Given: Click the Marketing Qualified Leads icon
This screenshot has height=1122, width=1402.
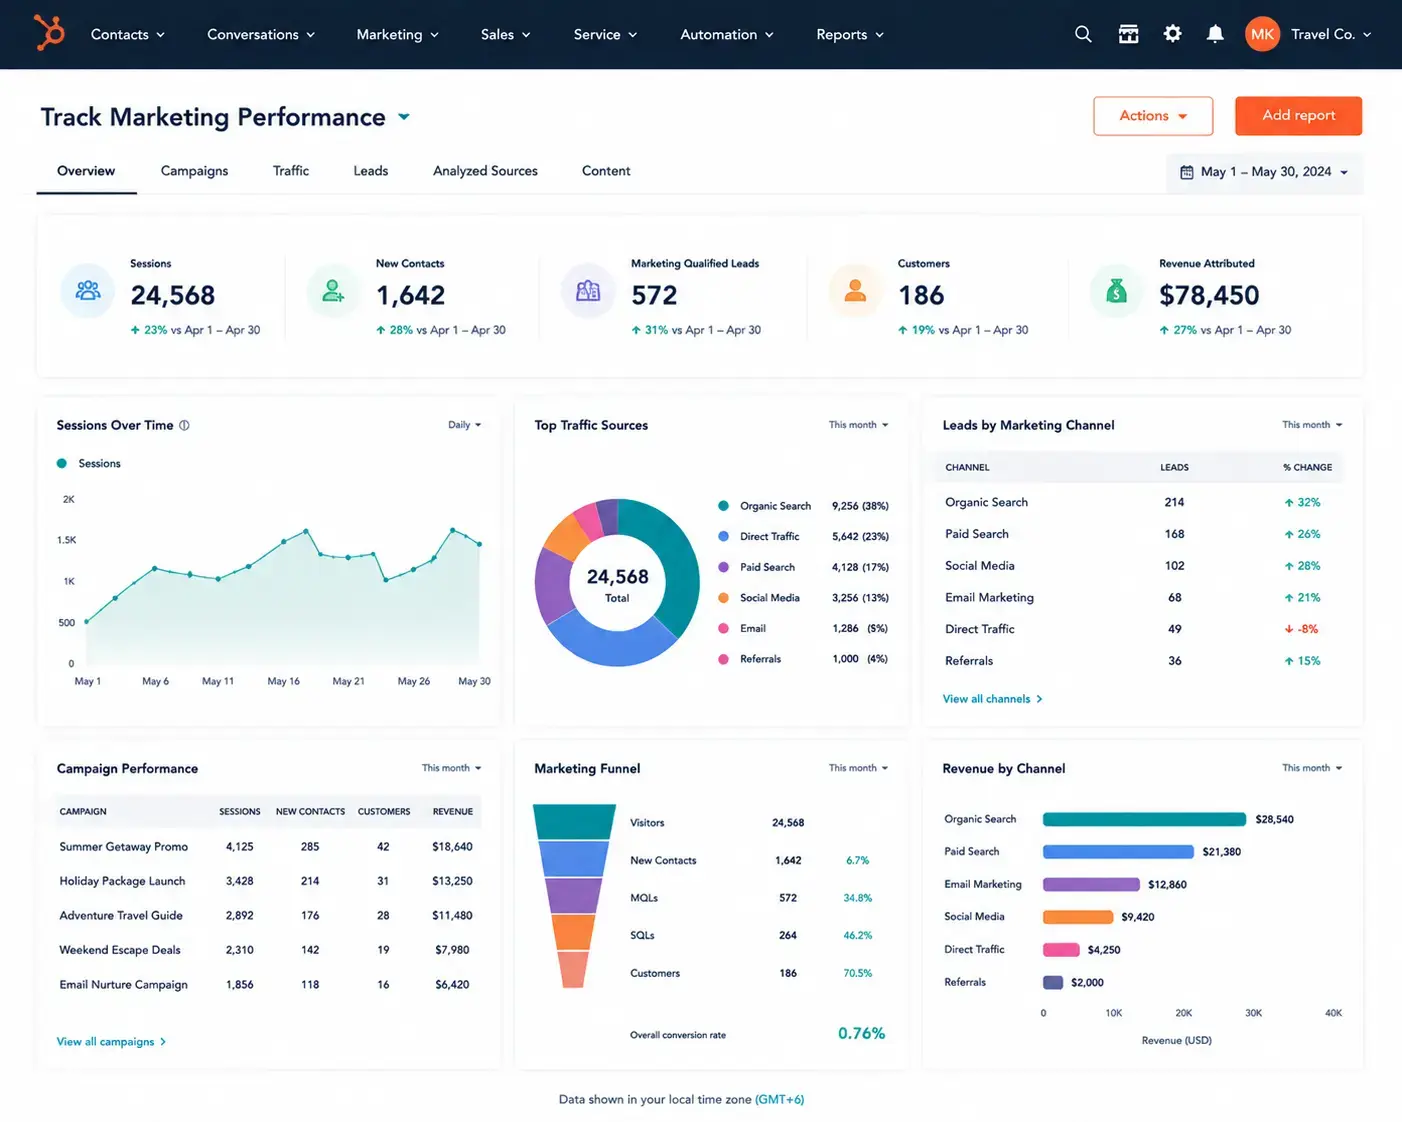Looking at the screenshot, I should (x=588, y=291).
